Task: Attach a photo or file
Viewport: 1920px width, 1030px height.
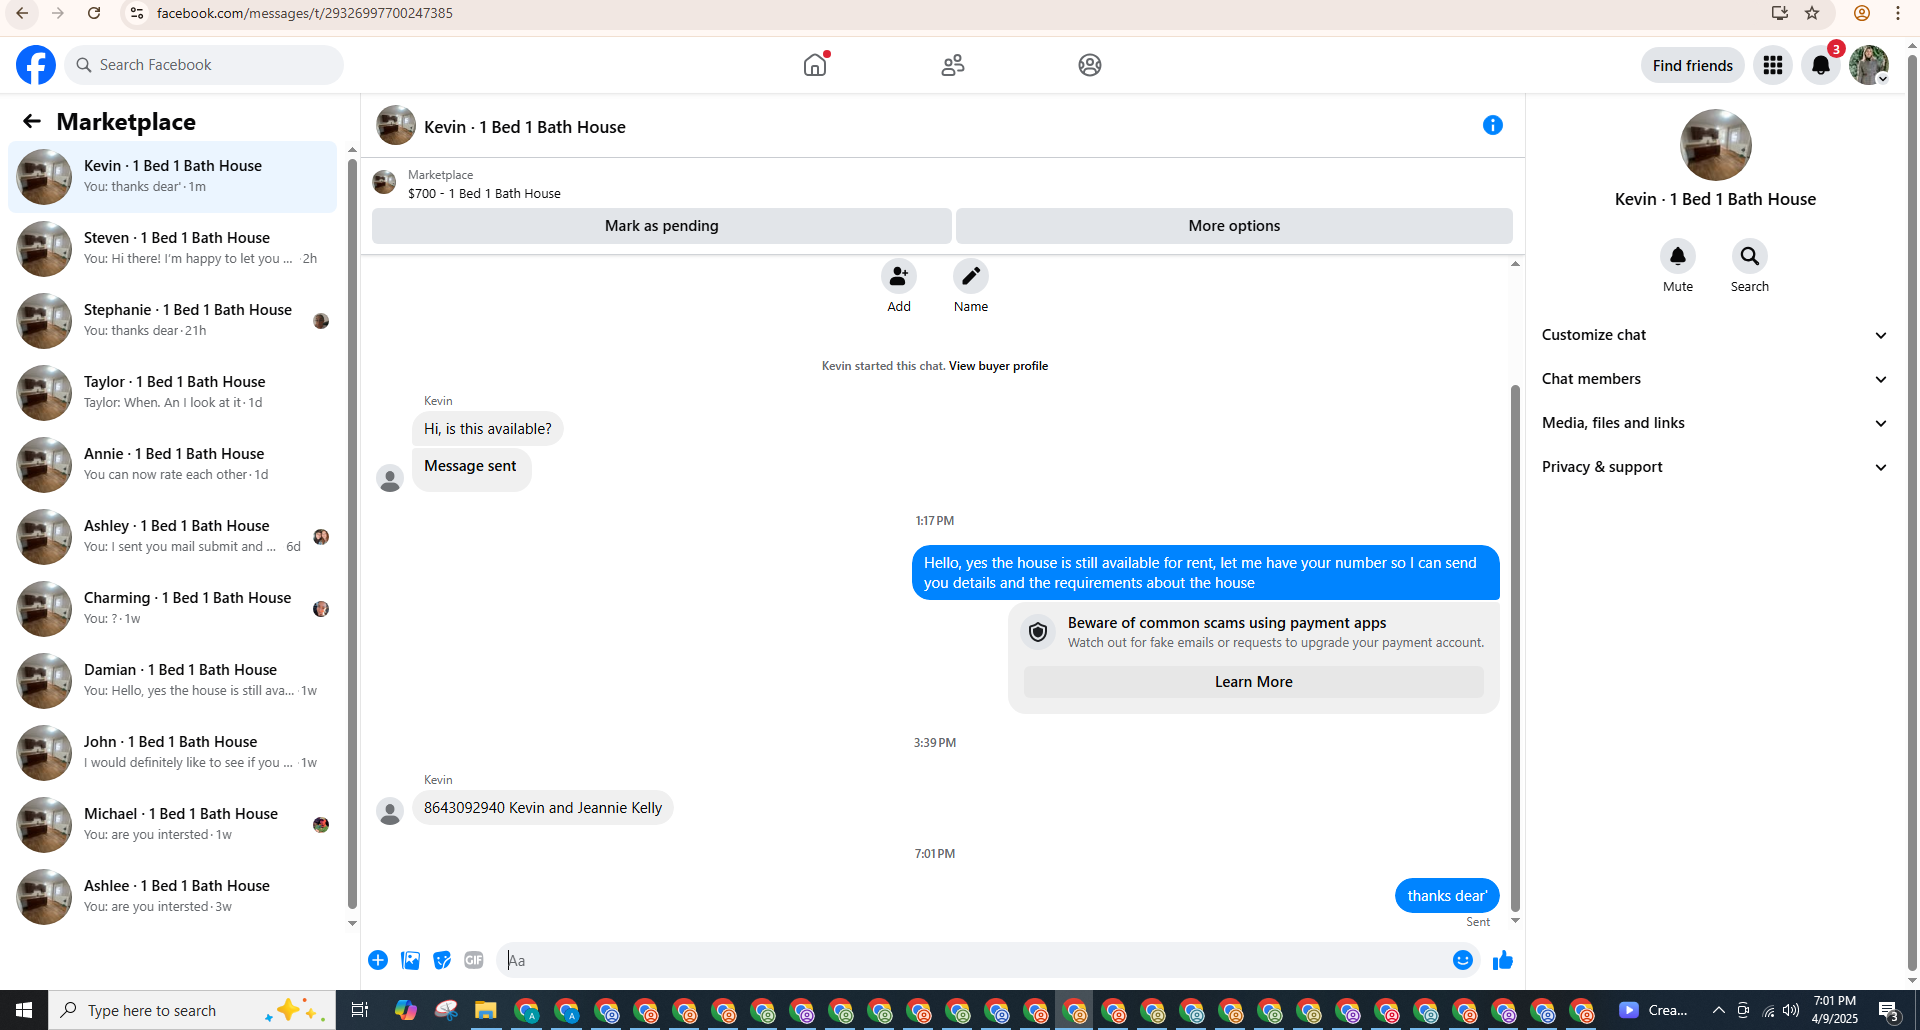Action: tap(410, 960)
